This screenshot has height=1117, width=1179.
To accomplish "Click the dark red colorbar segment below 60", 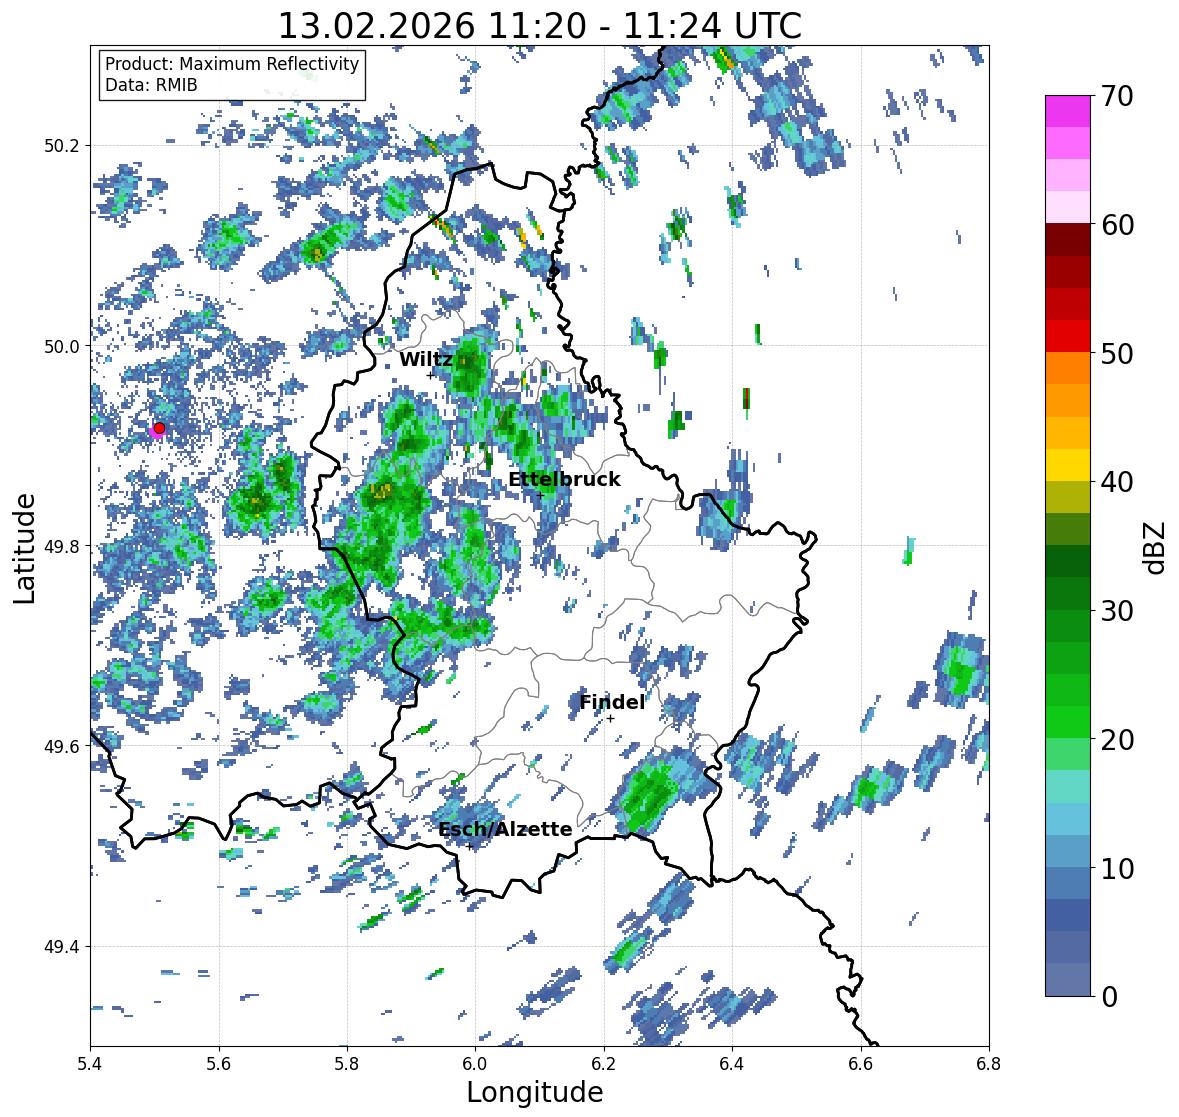I will [x=1068, y=240].
